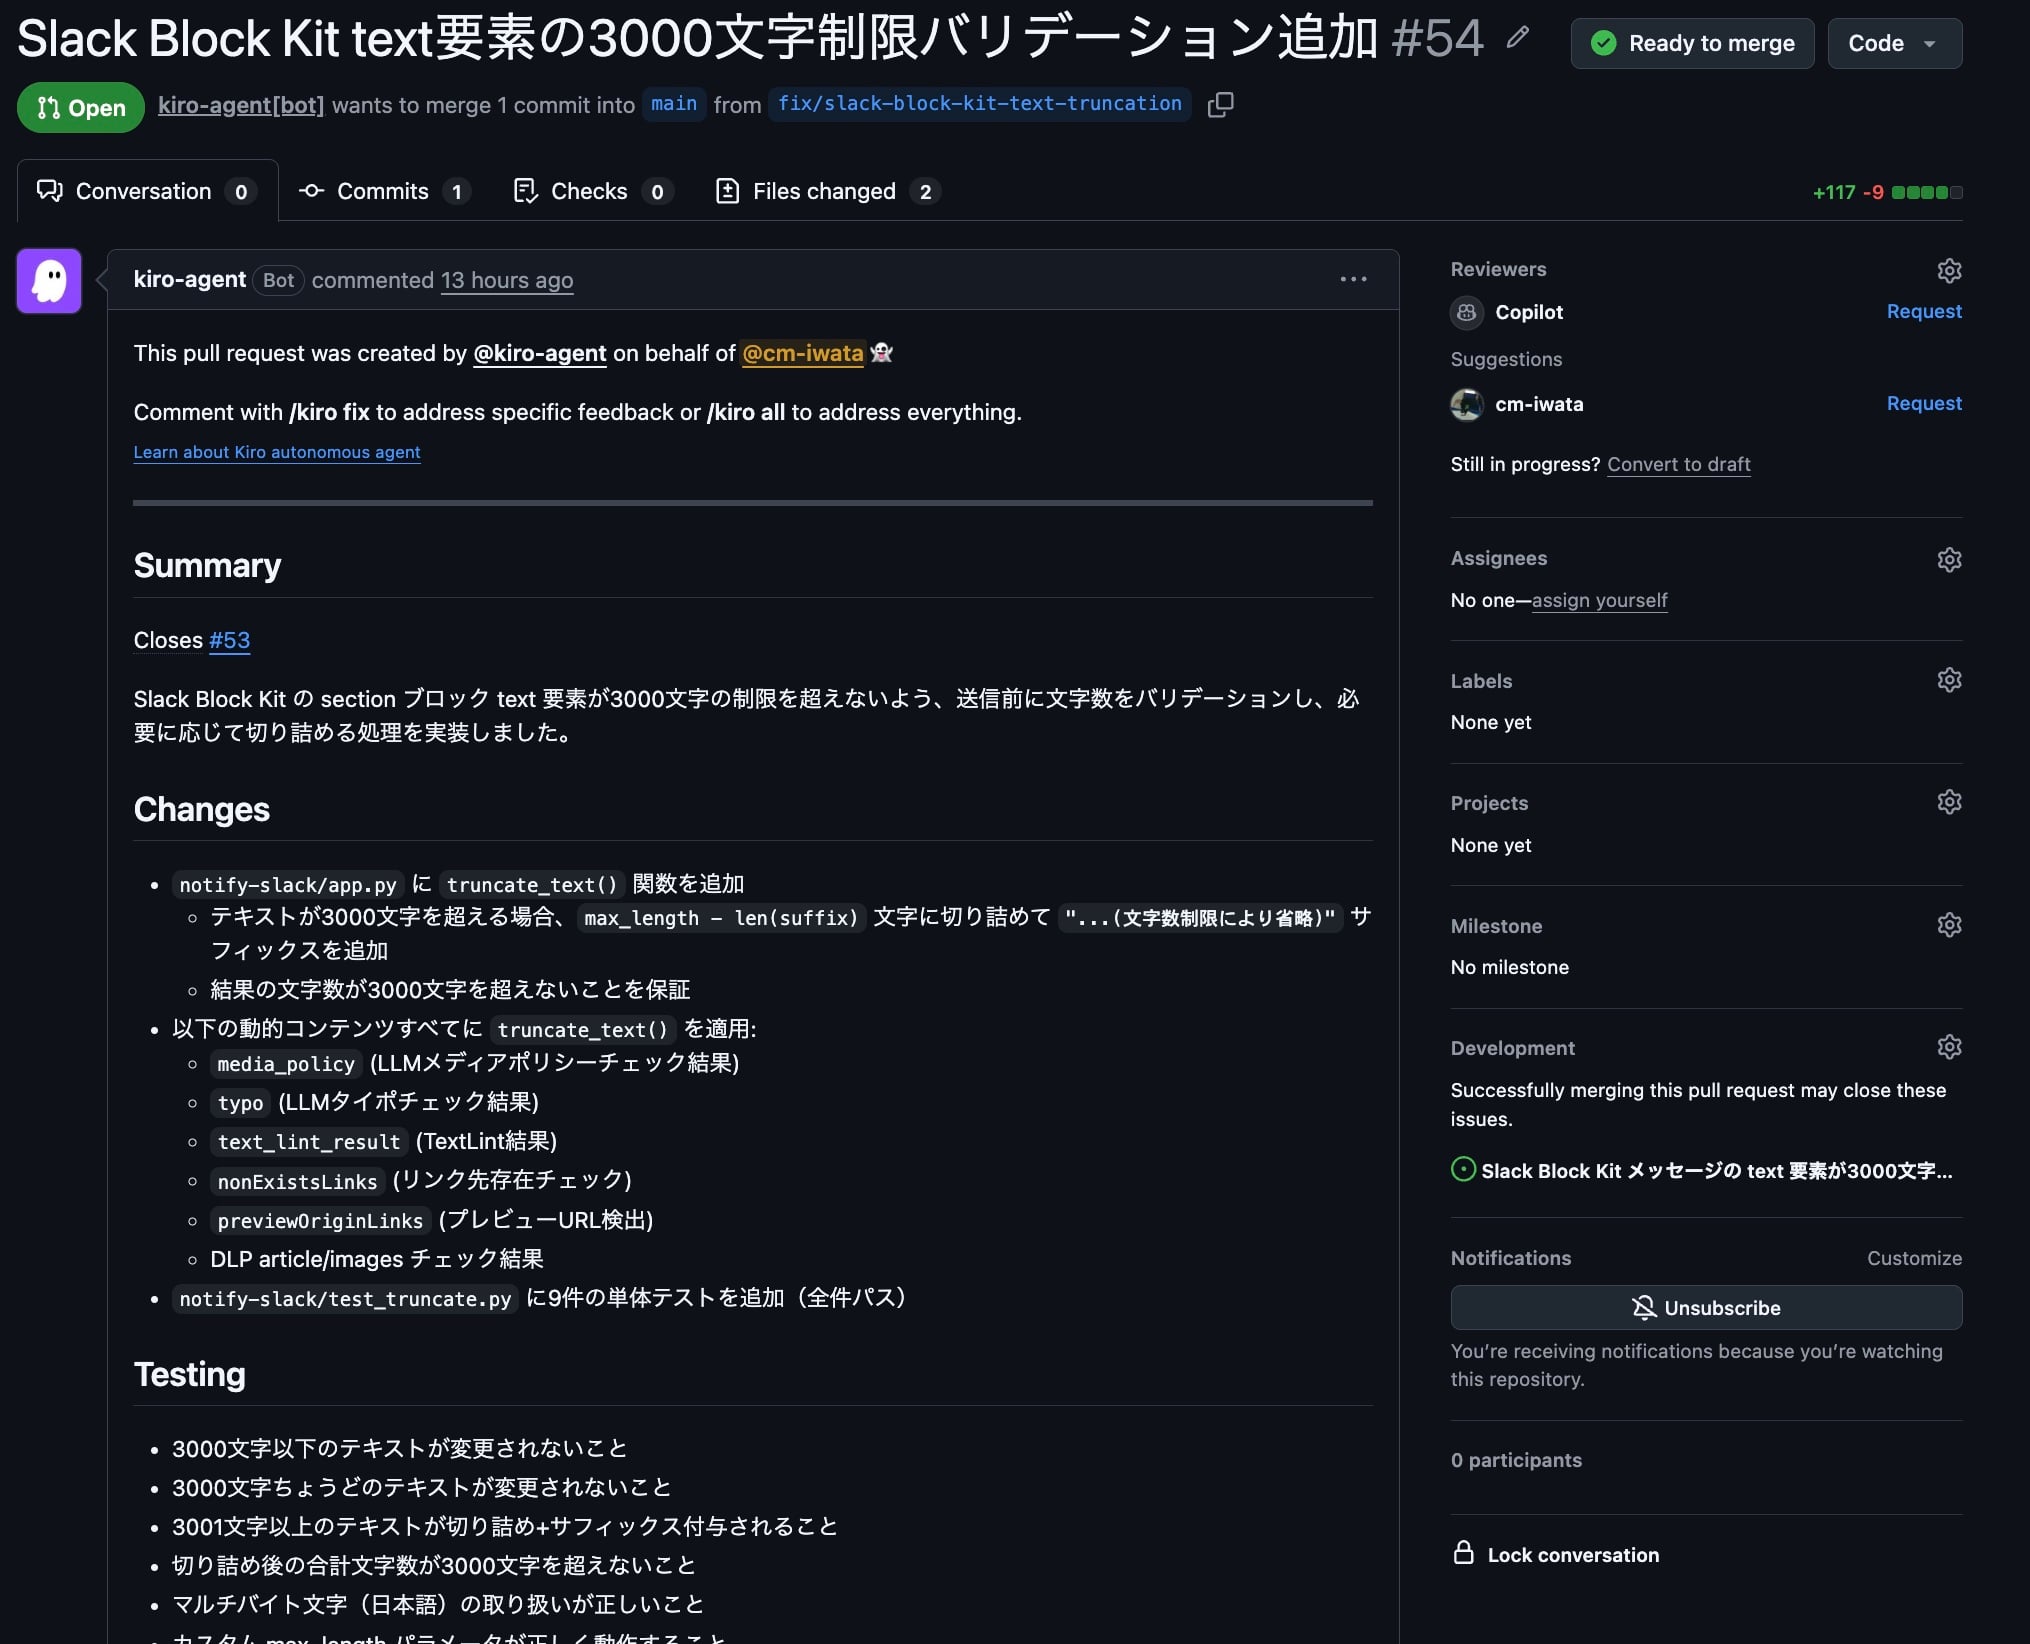The height and width of the screenshot is (1644, 2030).
Task: Click the lock icon beside Lock conversation
Action: [x=1464, y=1553]
